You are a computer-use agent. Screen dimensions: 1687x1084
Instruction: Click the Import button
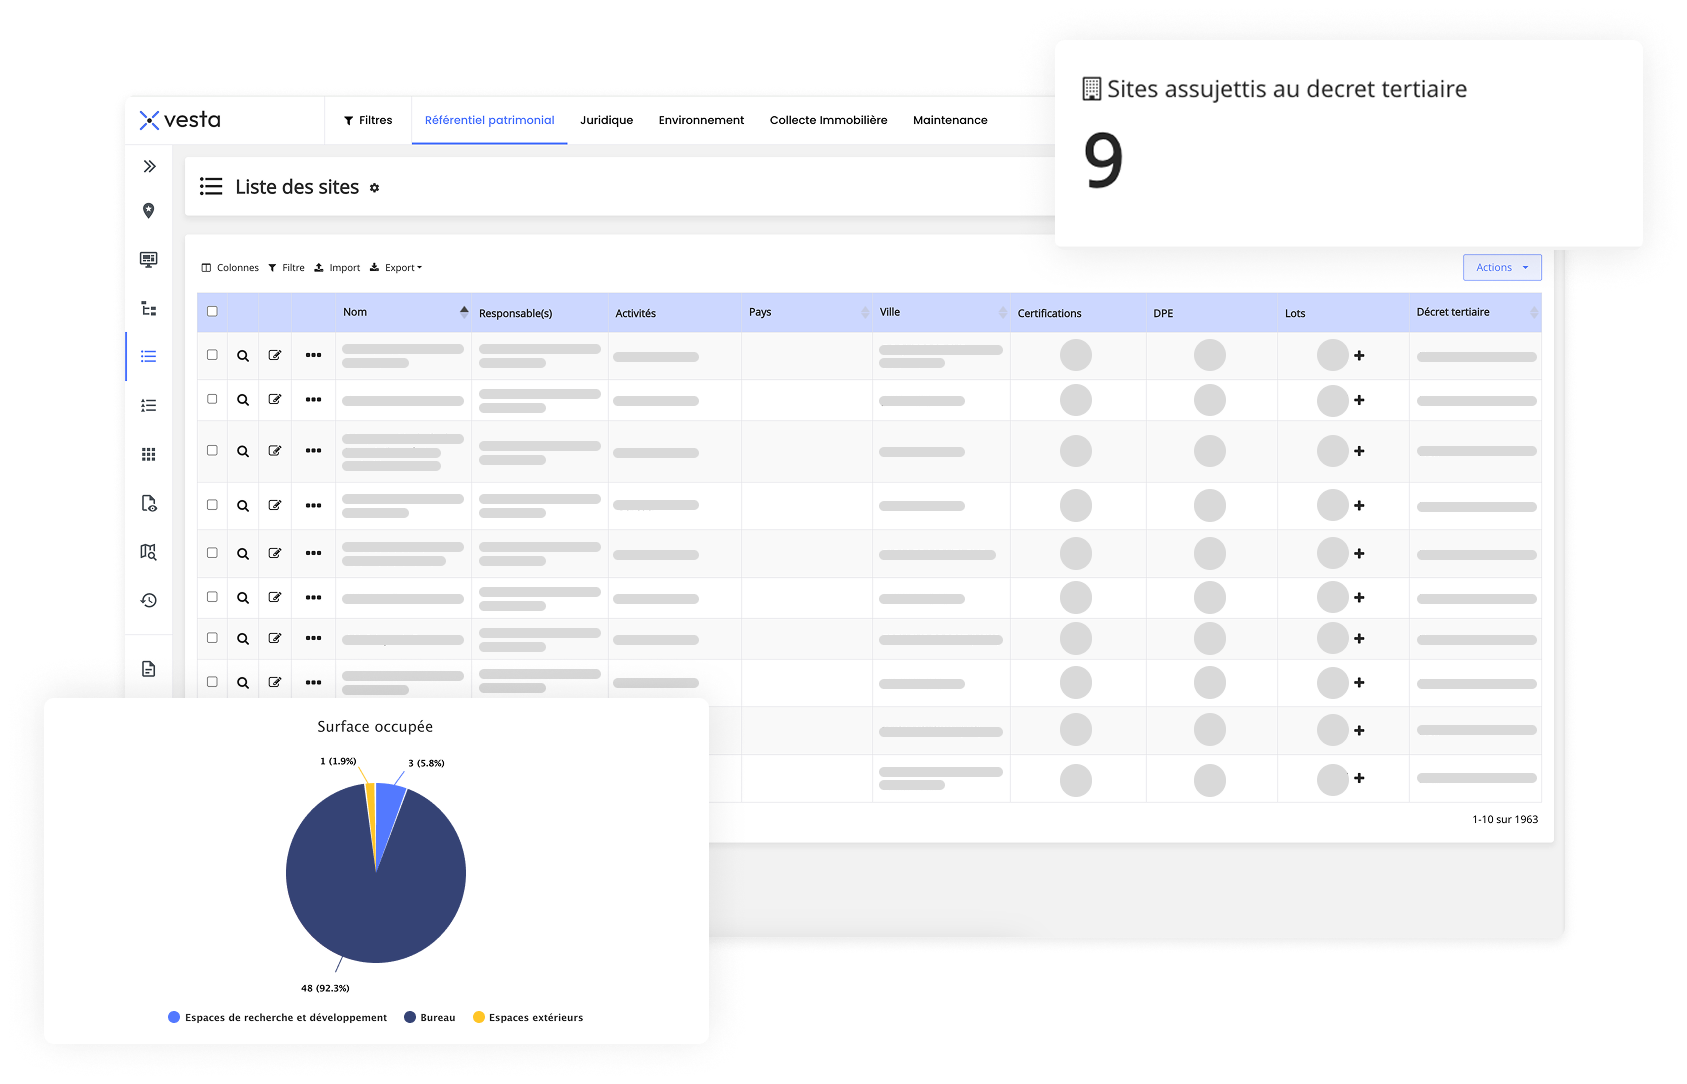(x=337, y=268)
